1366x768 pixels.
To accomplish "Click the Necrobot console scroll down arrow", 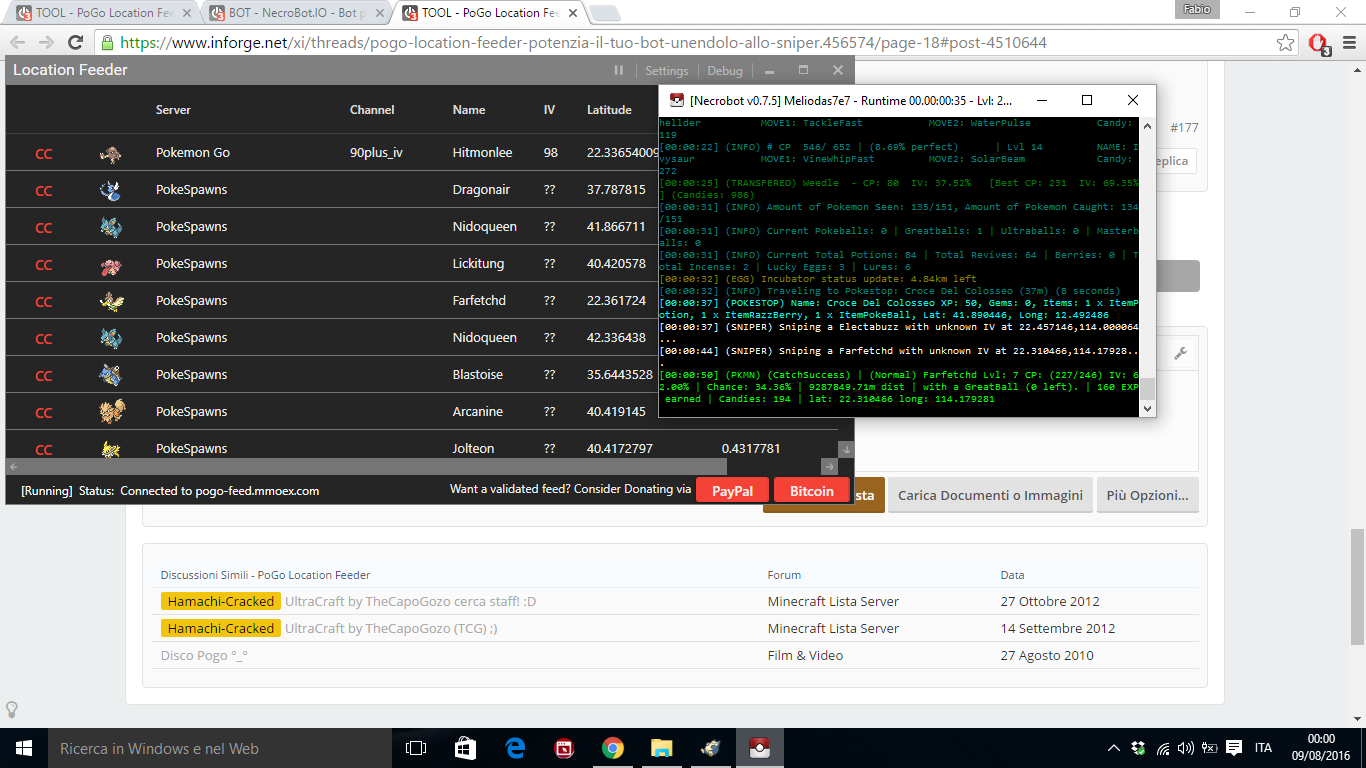I will [1147, 408].
